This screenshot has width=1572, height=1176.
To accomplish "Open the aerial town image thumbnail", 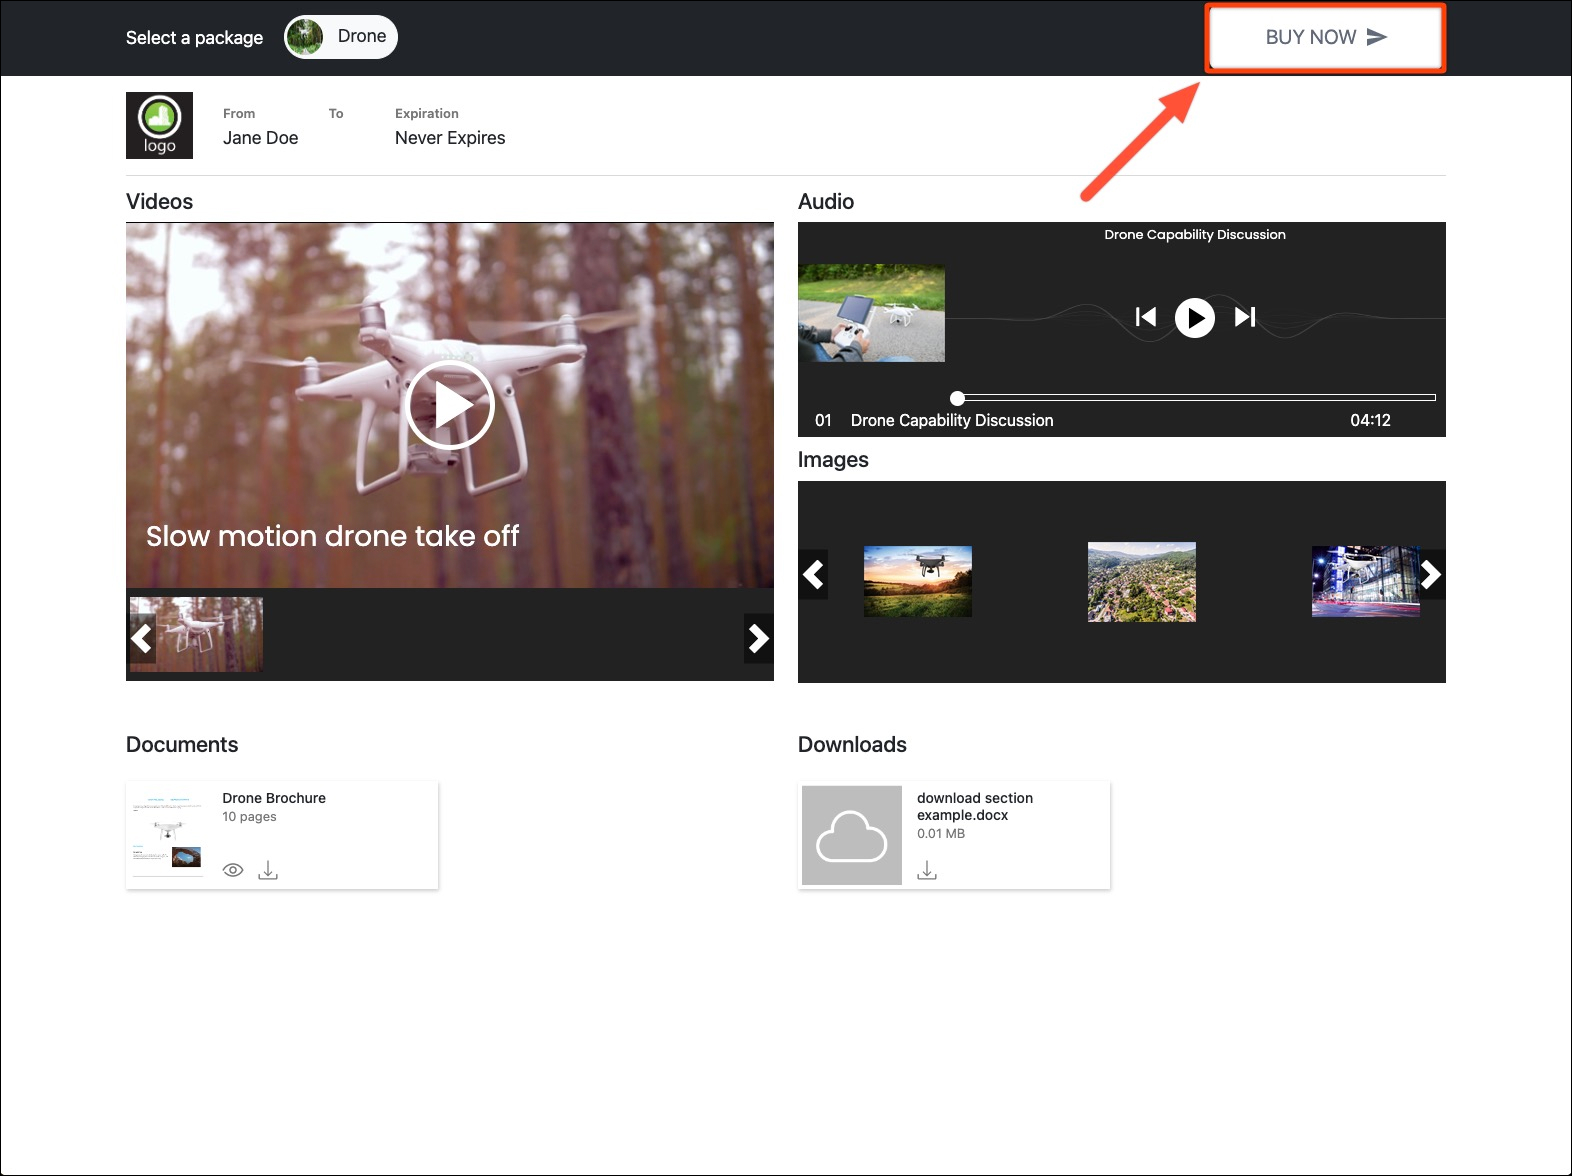I will 1141,582.
